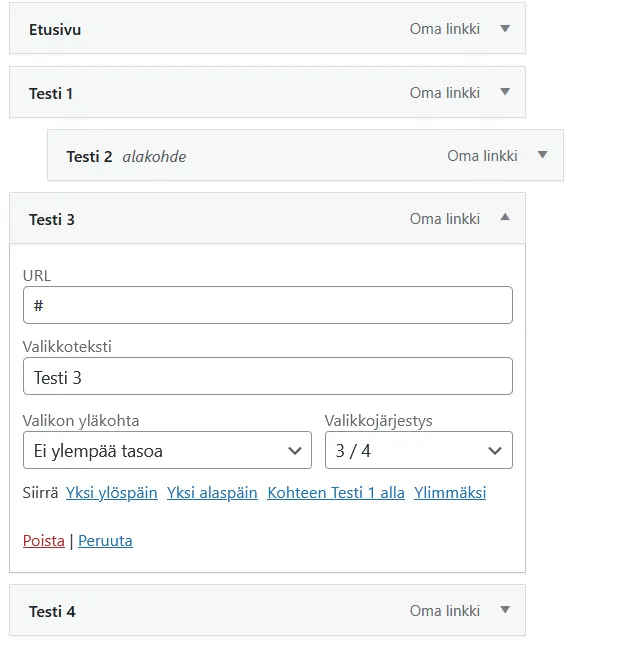Click the Testi 4 item title
637x645 pixels.
coord(52,611)
